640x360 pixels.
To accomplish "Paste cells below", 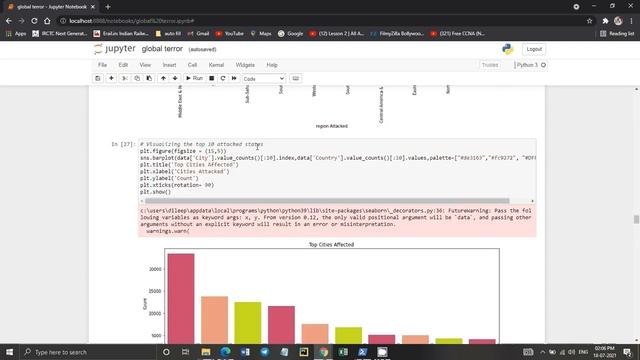I will pos(149,78).
